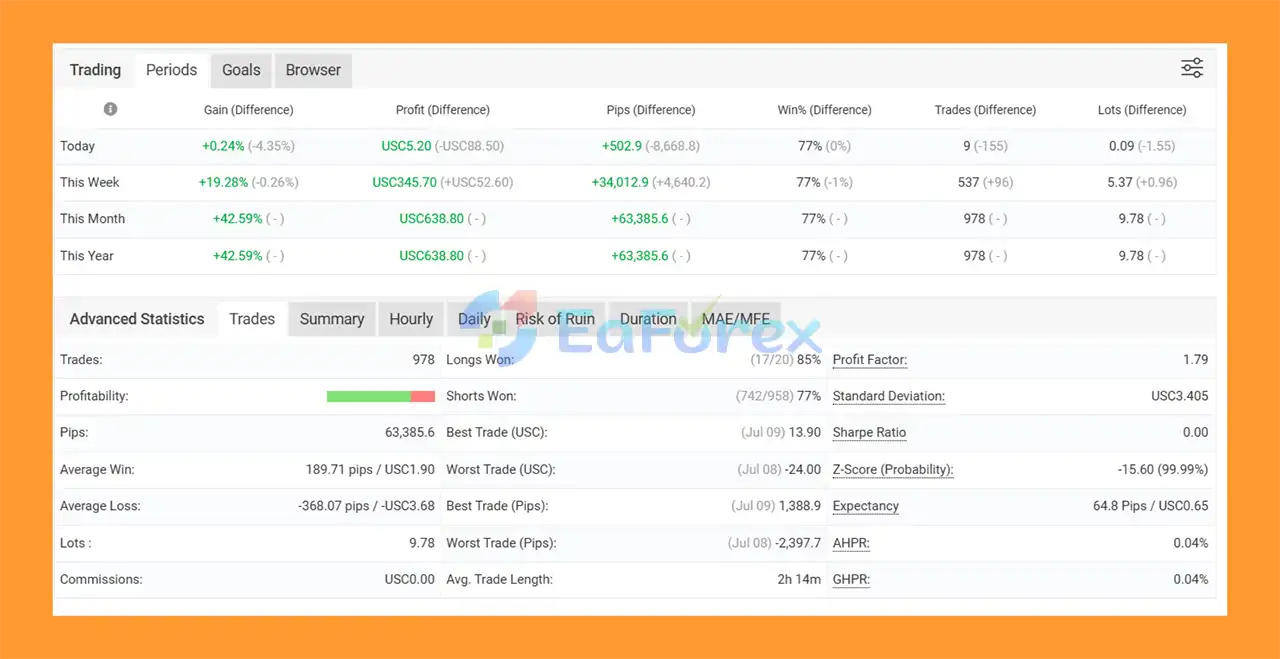This screenshot has width=1280, height=659.
Task: Click the USC5.20 profit for Today
Action: click(x=406, y=146)
